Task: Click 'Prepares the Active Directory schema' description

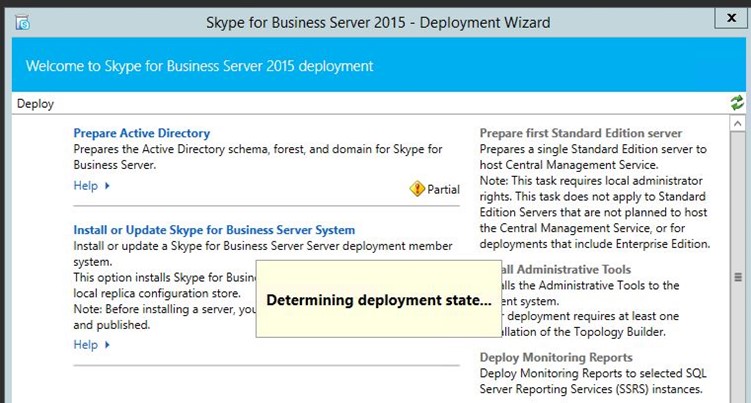Action: tap(258, 157)
